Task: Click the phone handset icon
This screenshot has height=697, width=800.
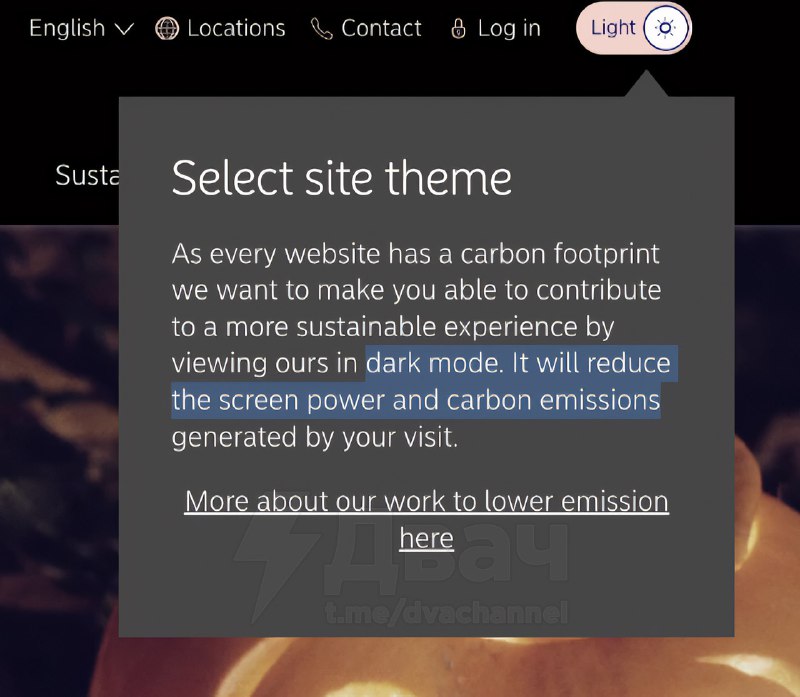Action: click(x=321, y=29)
